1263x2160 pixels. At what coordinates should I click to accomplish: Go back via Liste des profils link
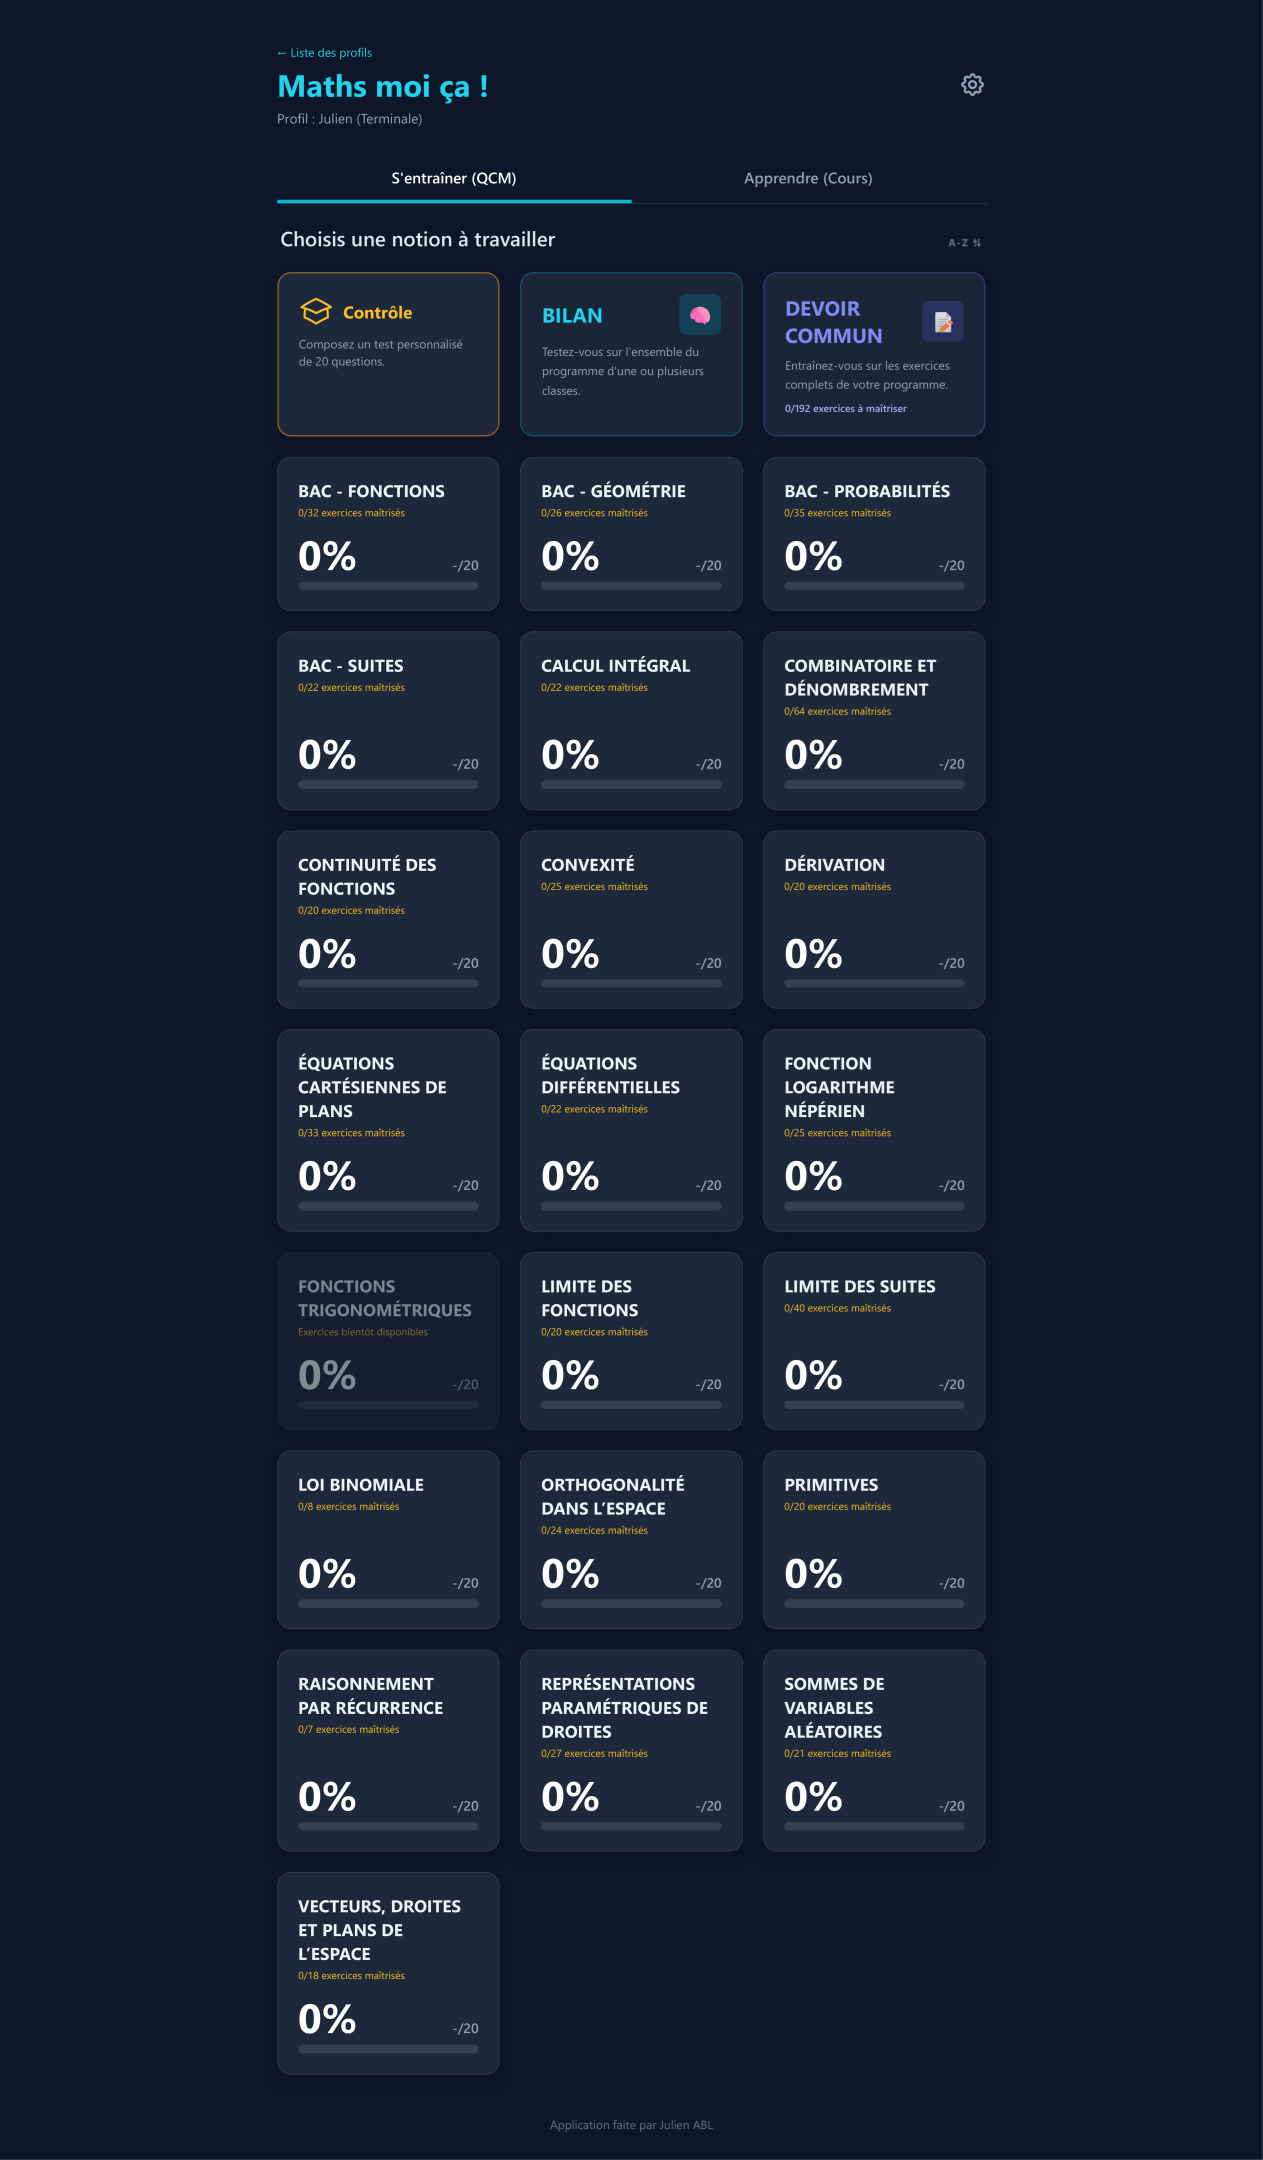tap(325, 53)
